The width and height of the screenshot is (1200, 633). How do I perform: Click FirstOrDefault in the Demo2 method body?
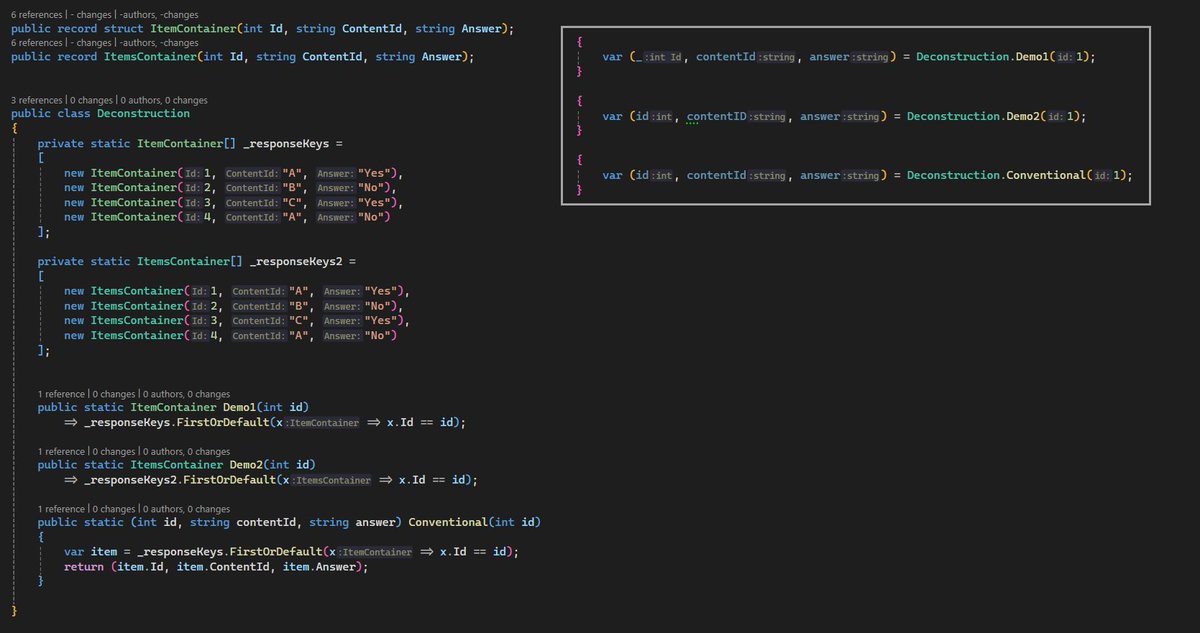tap(228, 480)
